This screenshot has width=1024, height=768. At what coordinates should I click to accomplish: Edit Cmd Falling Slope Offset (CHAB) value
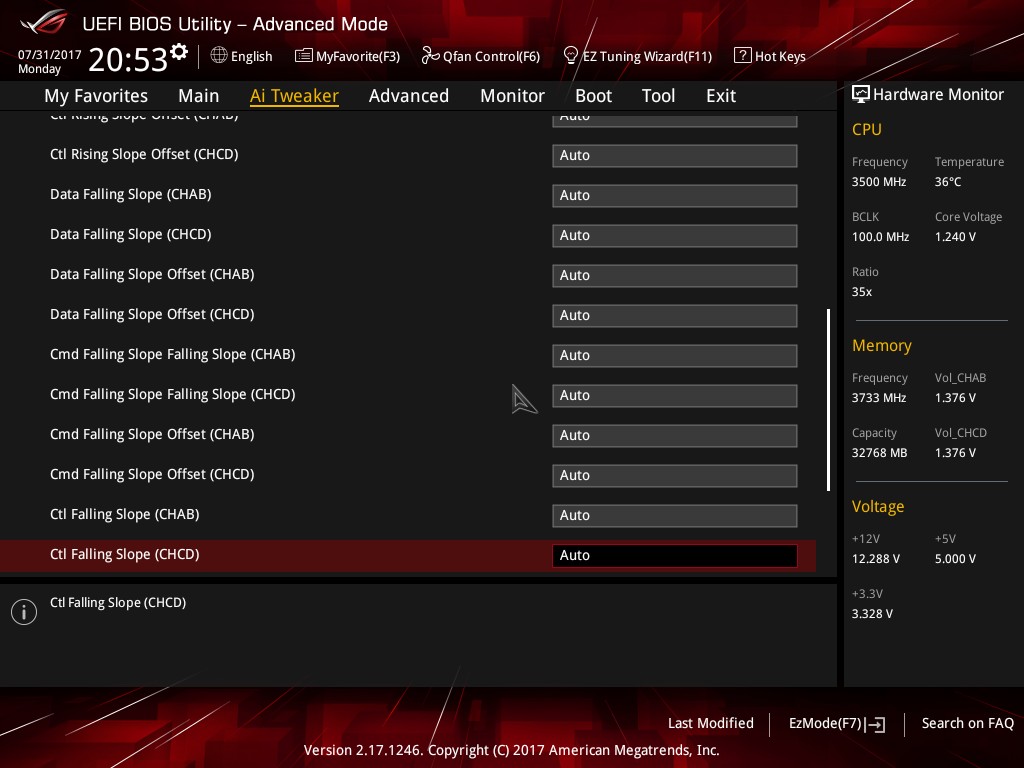(x=675, y=436)
